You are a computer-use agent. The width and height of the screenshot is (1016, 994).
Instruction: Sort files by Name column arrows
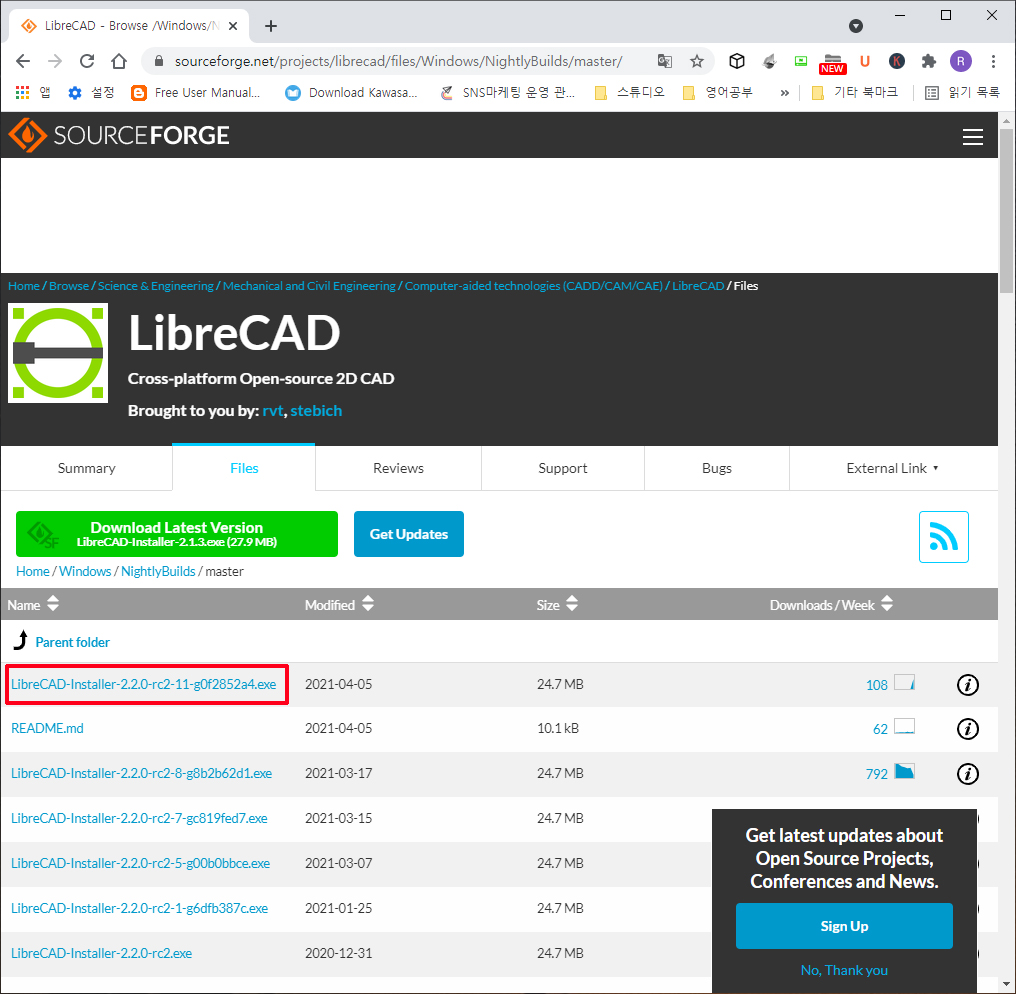53,604
